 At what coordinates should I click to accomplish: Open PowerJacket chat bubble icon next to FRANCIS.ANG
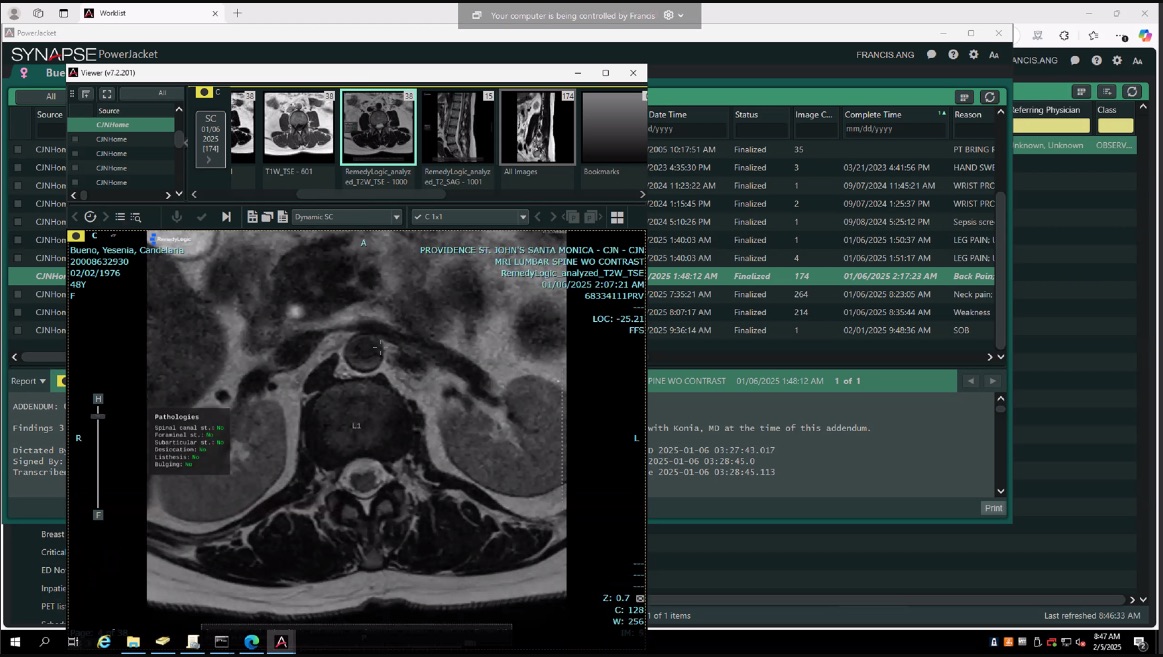932,54
